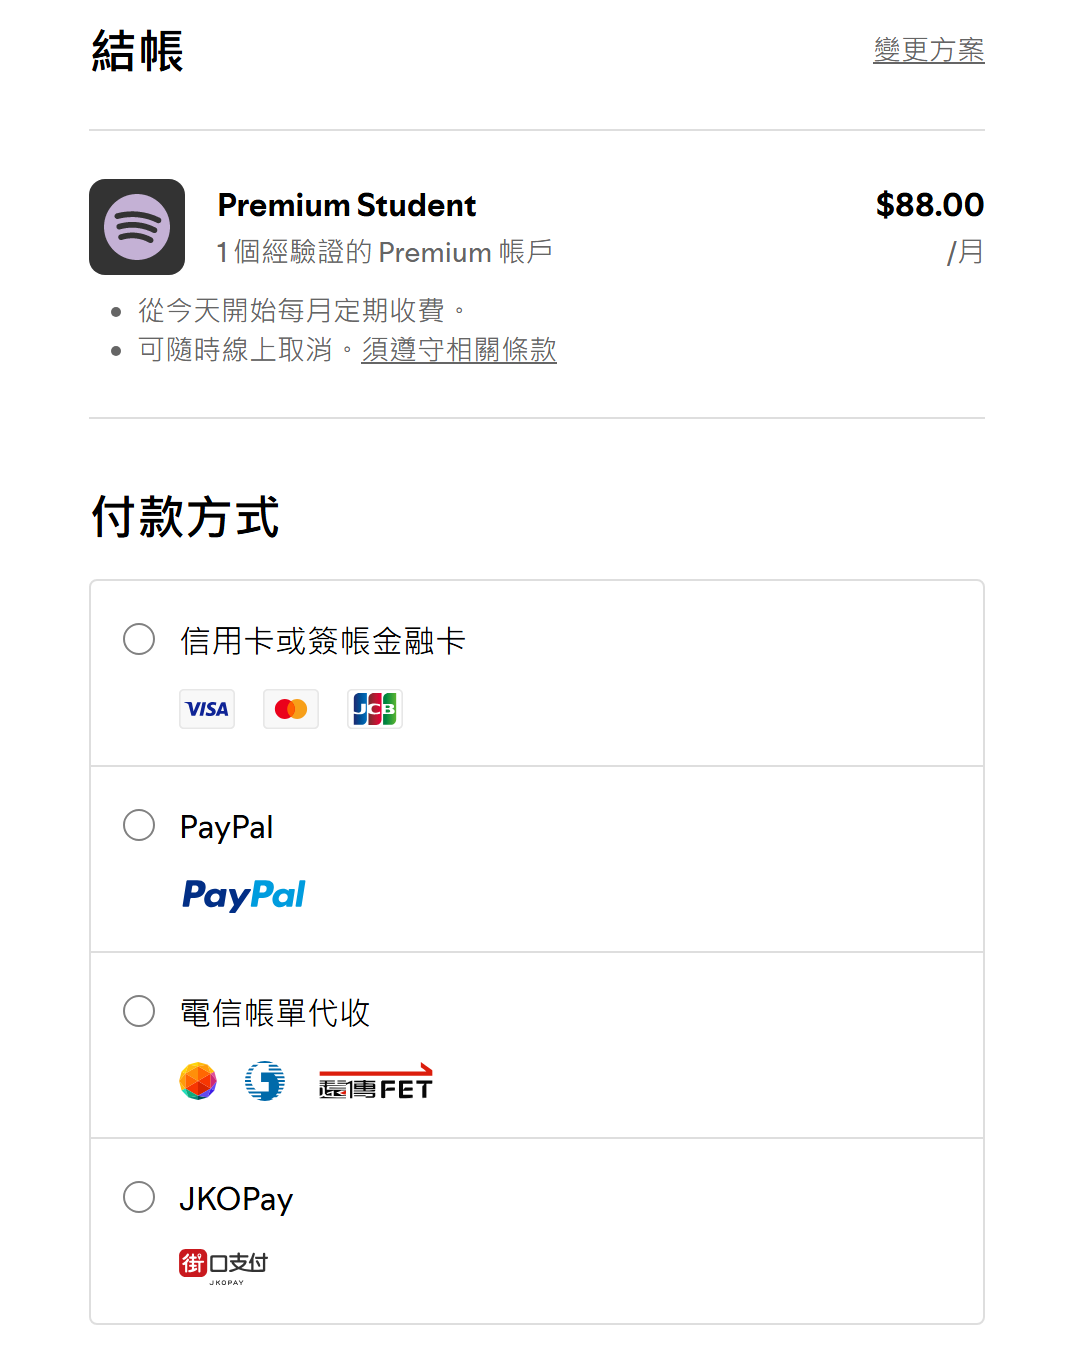Select the PayPal radio button
1066x1350 pixels.
click(139, 825)
